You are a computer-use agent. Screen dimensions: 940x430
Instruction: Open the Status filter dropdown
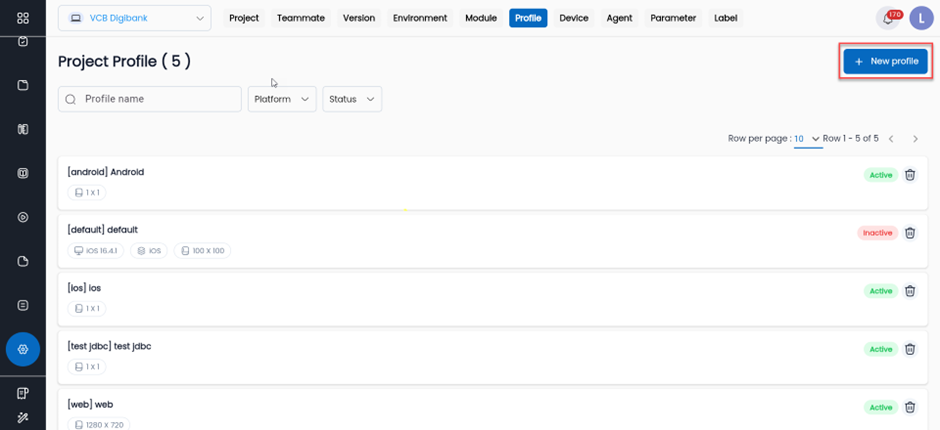[352, 99]
